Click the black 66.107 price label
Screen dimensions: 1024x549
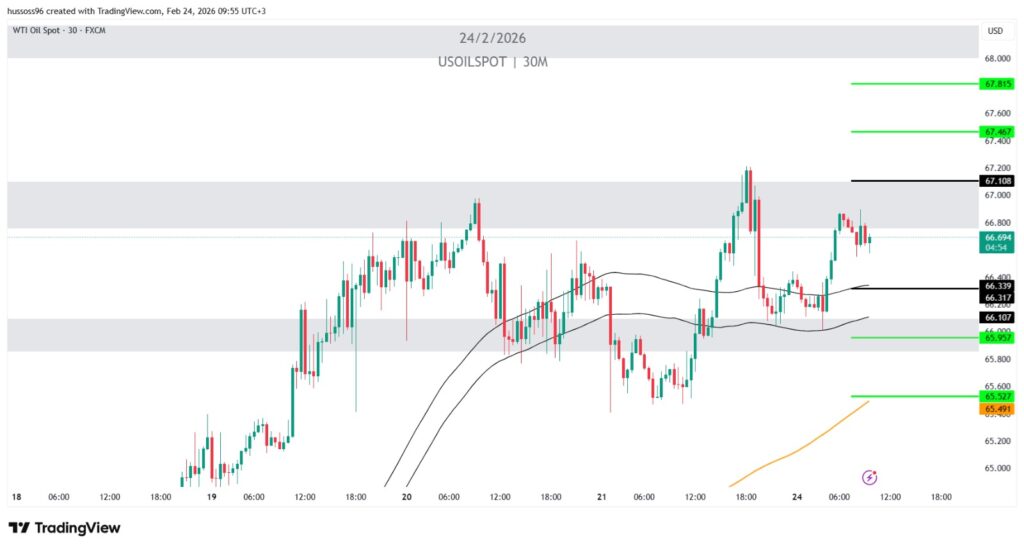pyautogui.click(x=998, y=317)
